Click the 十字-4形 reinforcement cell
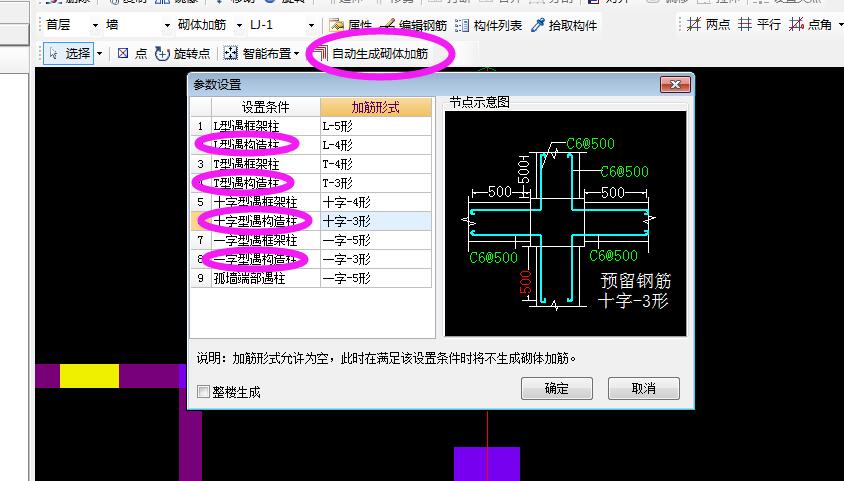Image resolution: width=844 pixels, height=481 pixels. 376,202
